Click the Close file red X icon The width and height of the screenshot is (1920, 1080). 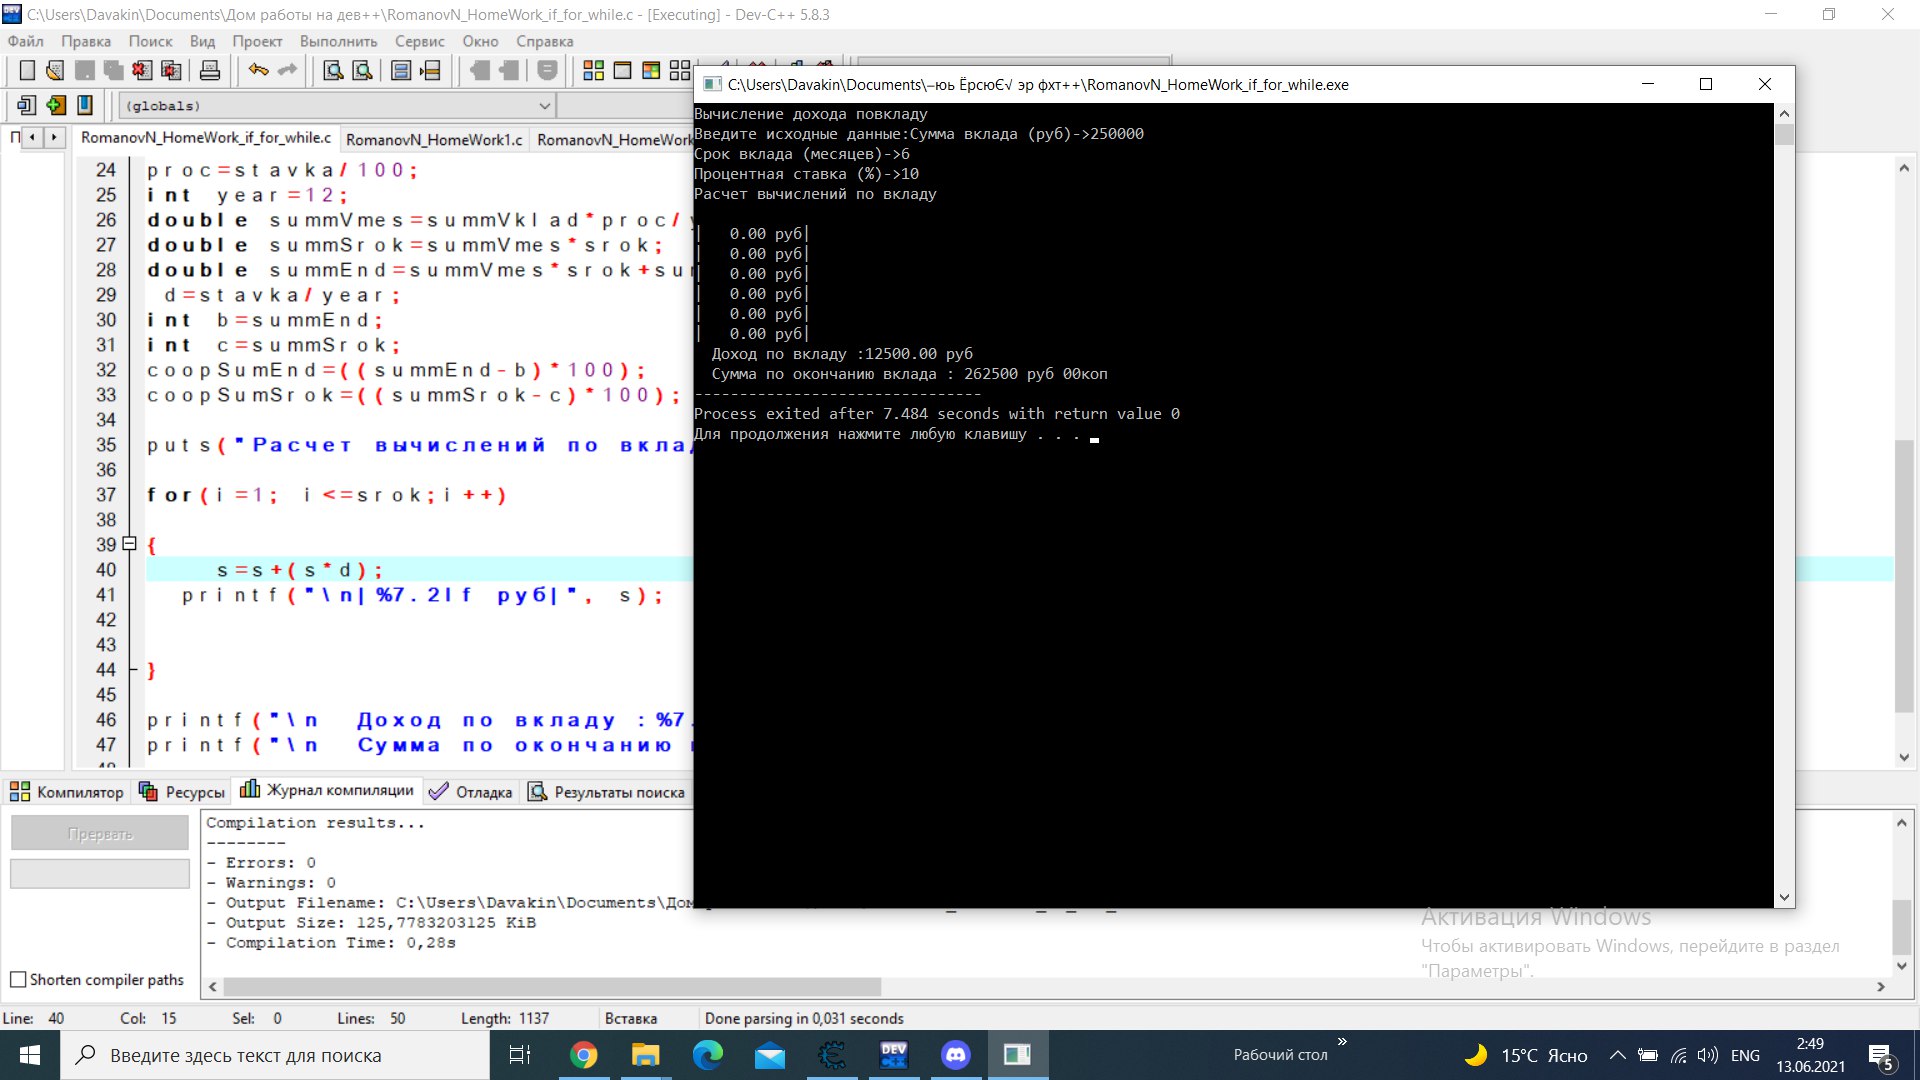click(x=142, y=70)
